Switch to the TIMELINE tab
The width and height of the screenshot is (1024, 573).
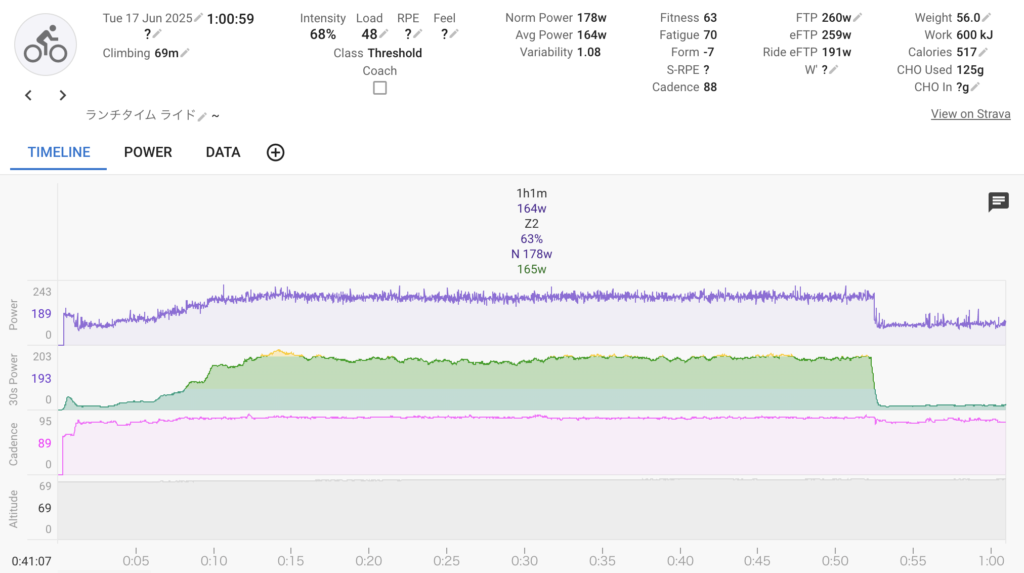[x=59, y=152]
